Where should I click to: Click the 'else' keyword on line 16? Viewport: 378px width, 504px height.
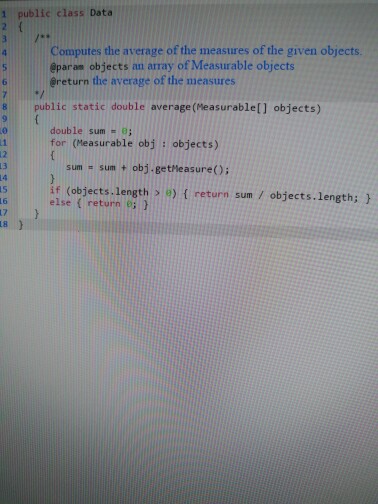(60, 202)
